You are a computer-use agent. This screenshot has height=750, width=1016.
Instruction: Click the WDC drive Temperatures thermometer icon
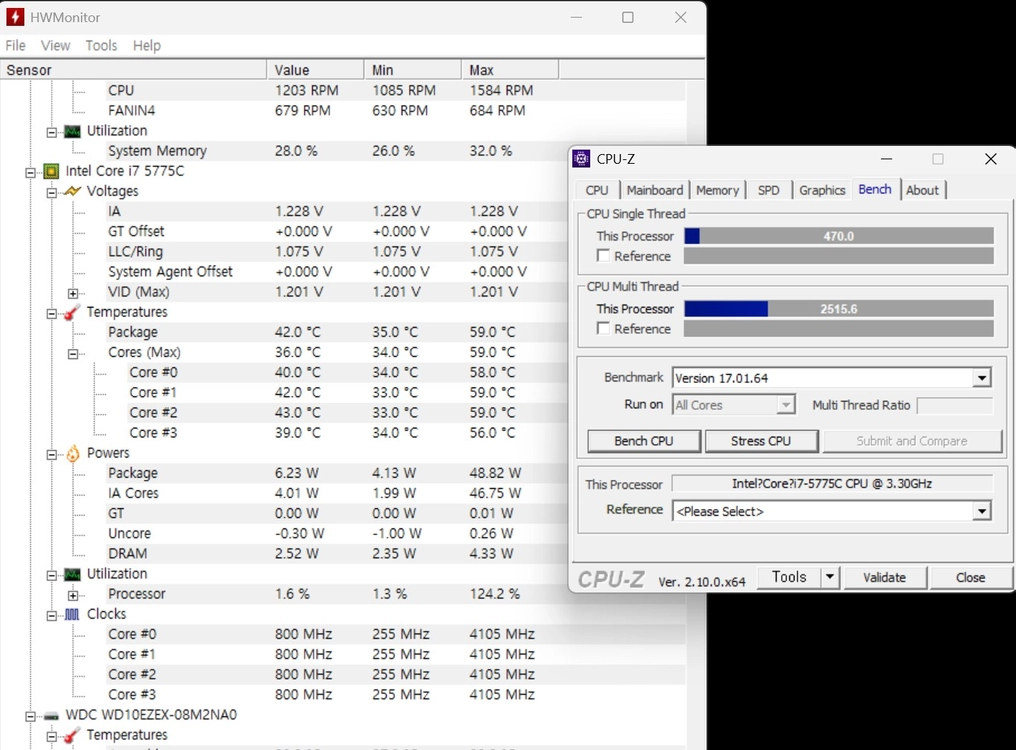pyautogui.click(x=73, y=735)
